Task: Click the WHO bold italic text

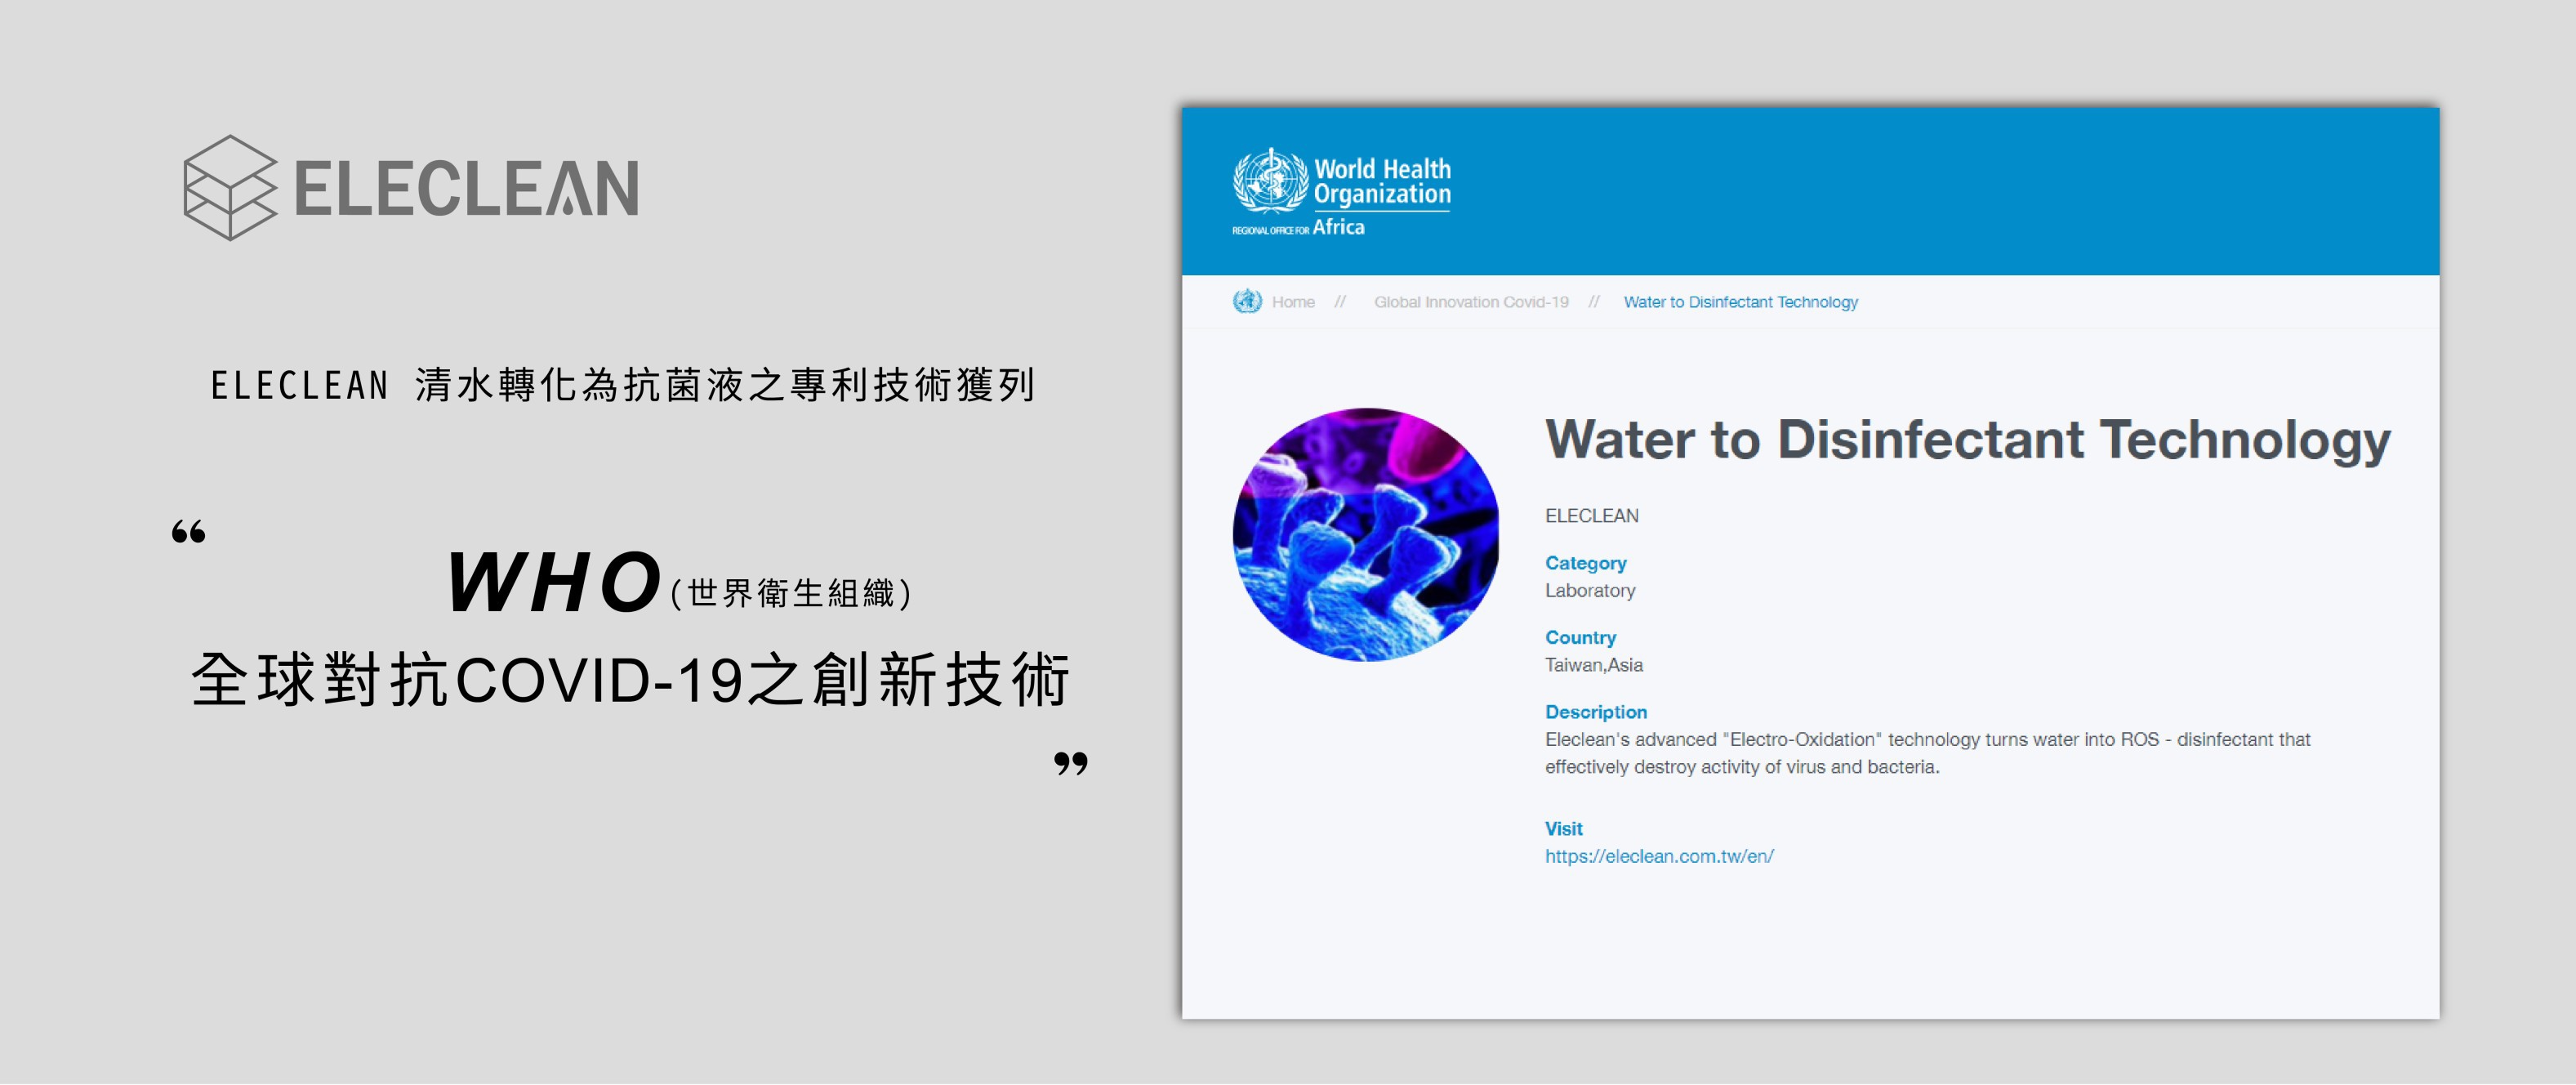Action: pos(554,582)
